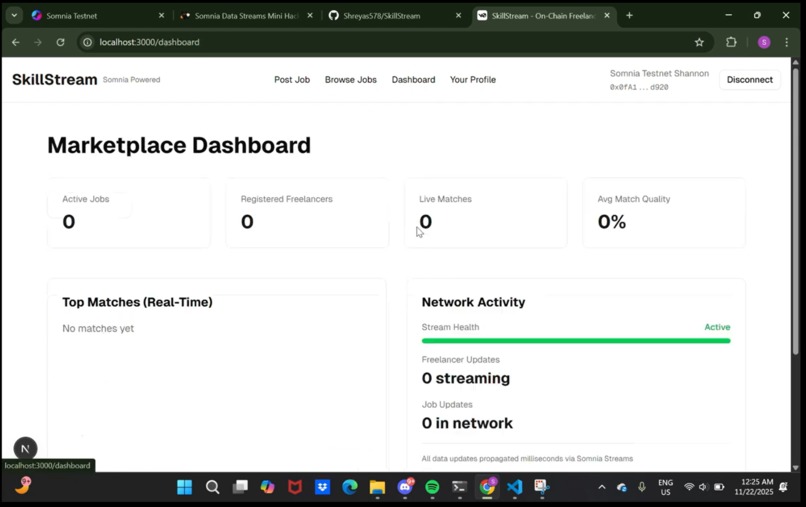Open the Post Job page
This screenshot has height=507, width=806.
292,80
